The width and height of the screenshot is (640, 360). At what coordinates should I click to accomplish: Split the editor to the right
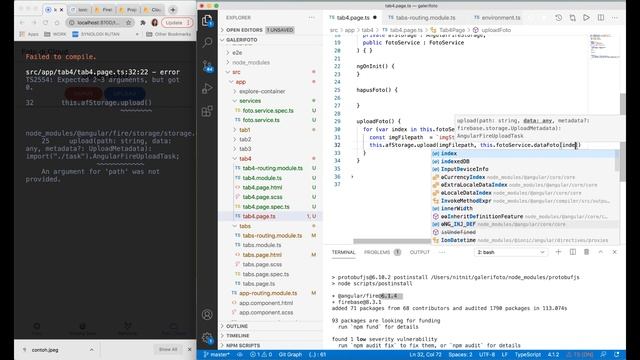coord(601,18)
